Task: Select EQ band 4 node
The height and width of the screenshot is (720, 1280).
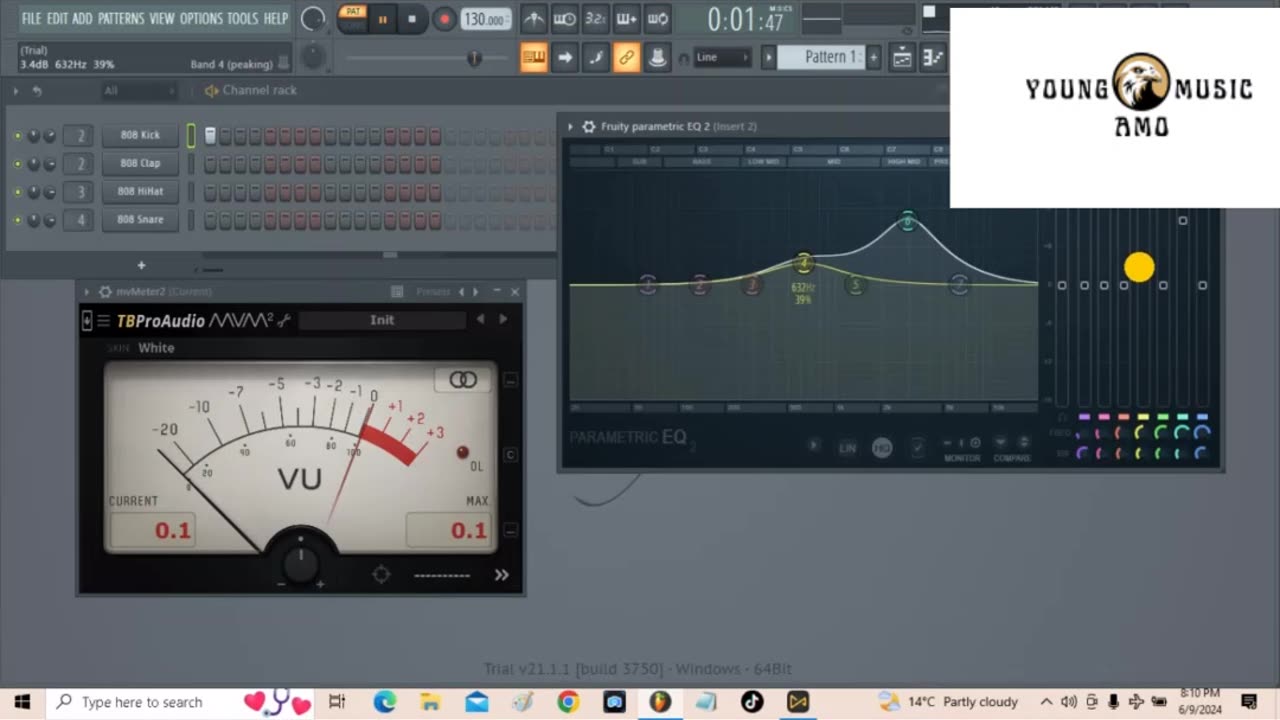Action: click(x=804, y=263)
